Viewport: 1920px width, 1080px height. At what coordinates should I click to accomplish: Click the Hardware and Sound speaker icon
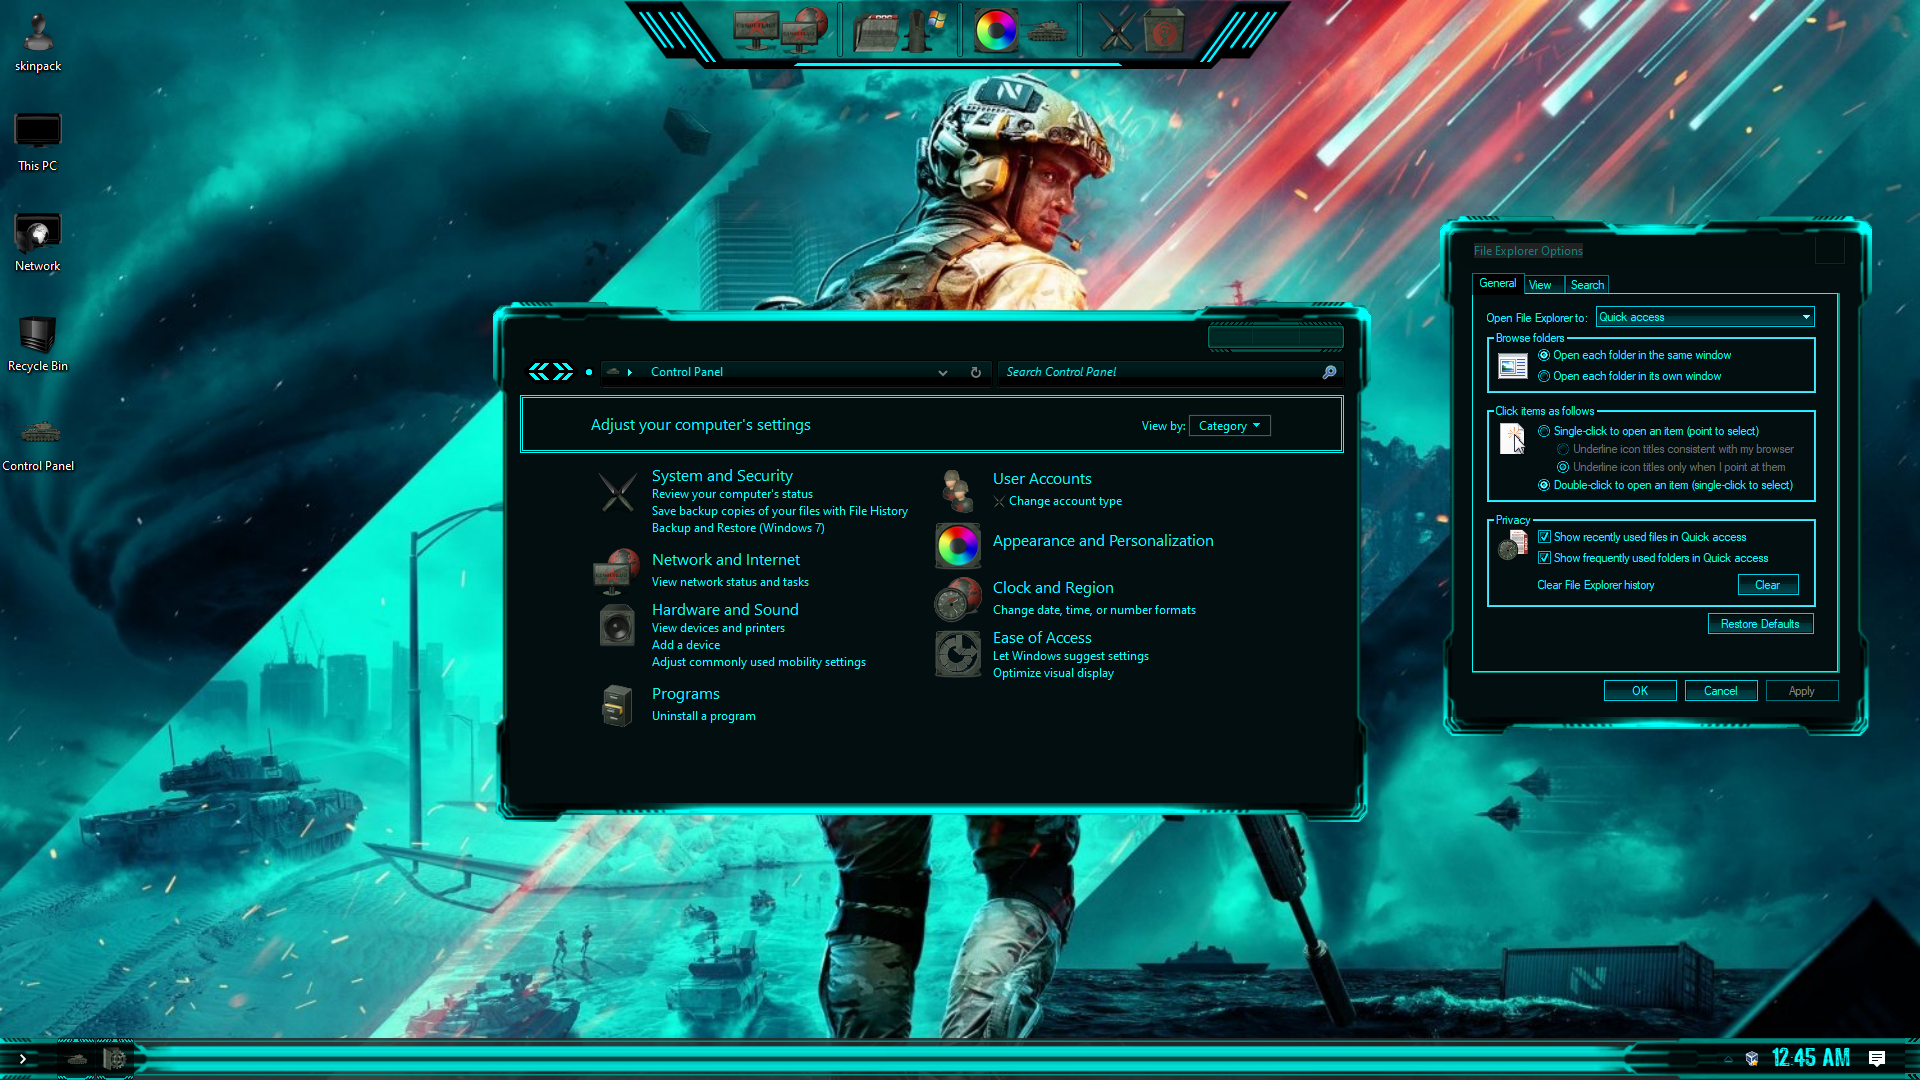[617, 627]
